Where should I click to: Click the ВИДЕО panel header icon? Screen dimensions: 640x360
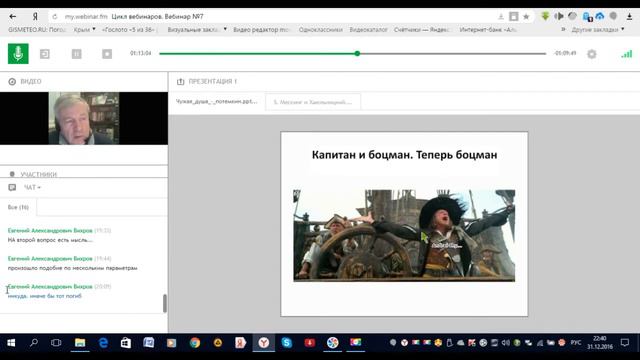coord(12,82)
